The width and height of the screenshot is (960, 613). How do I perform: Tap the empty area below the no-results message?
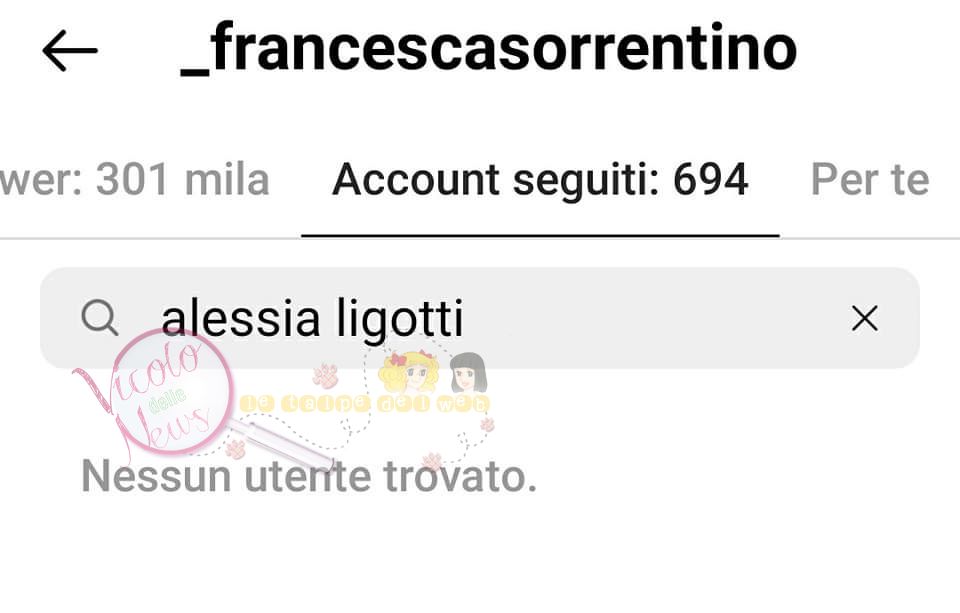(480, 557)
